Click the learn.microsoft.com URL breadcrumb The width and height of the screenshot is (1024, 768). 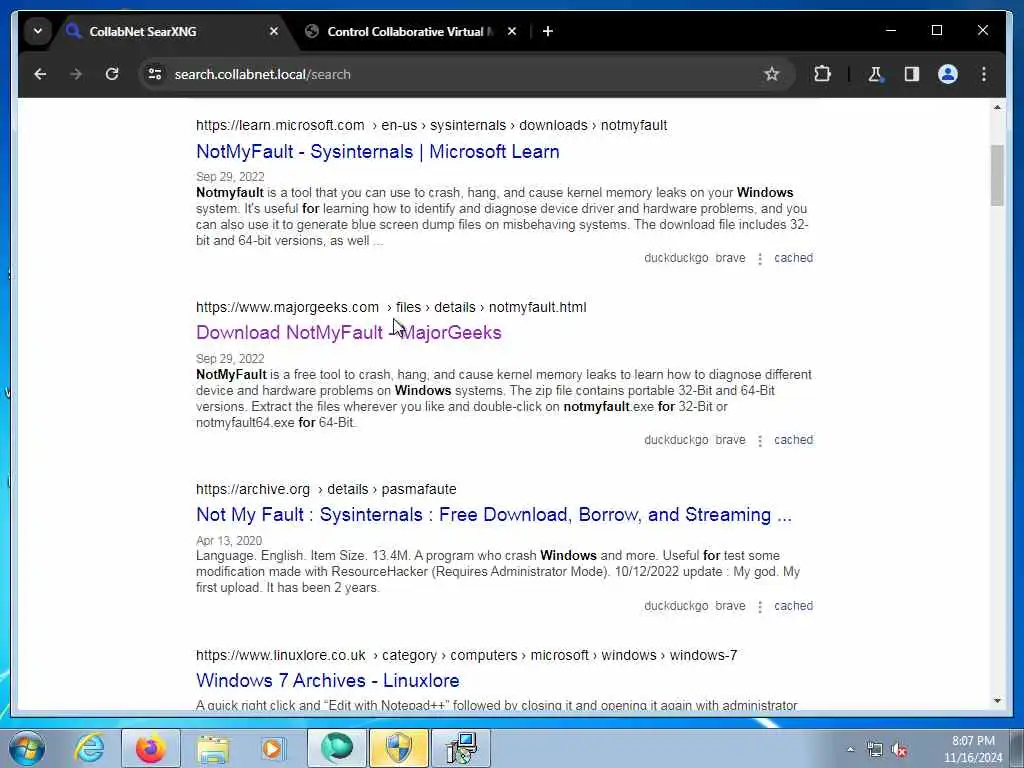[432, 125]
